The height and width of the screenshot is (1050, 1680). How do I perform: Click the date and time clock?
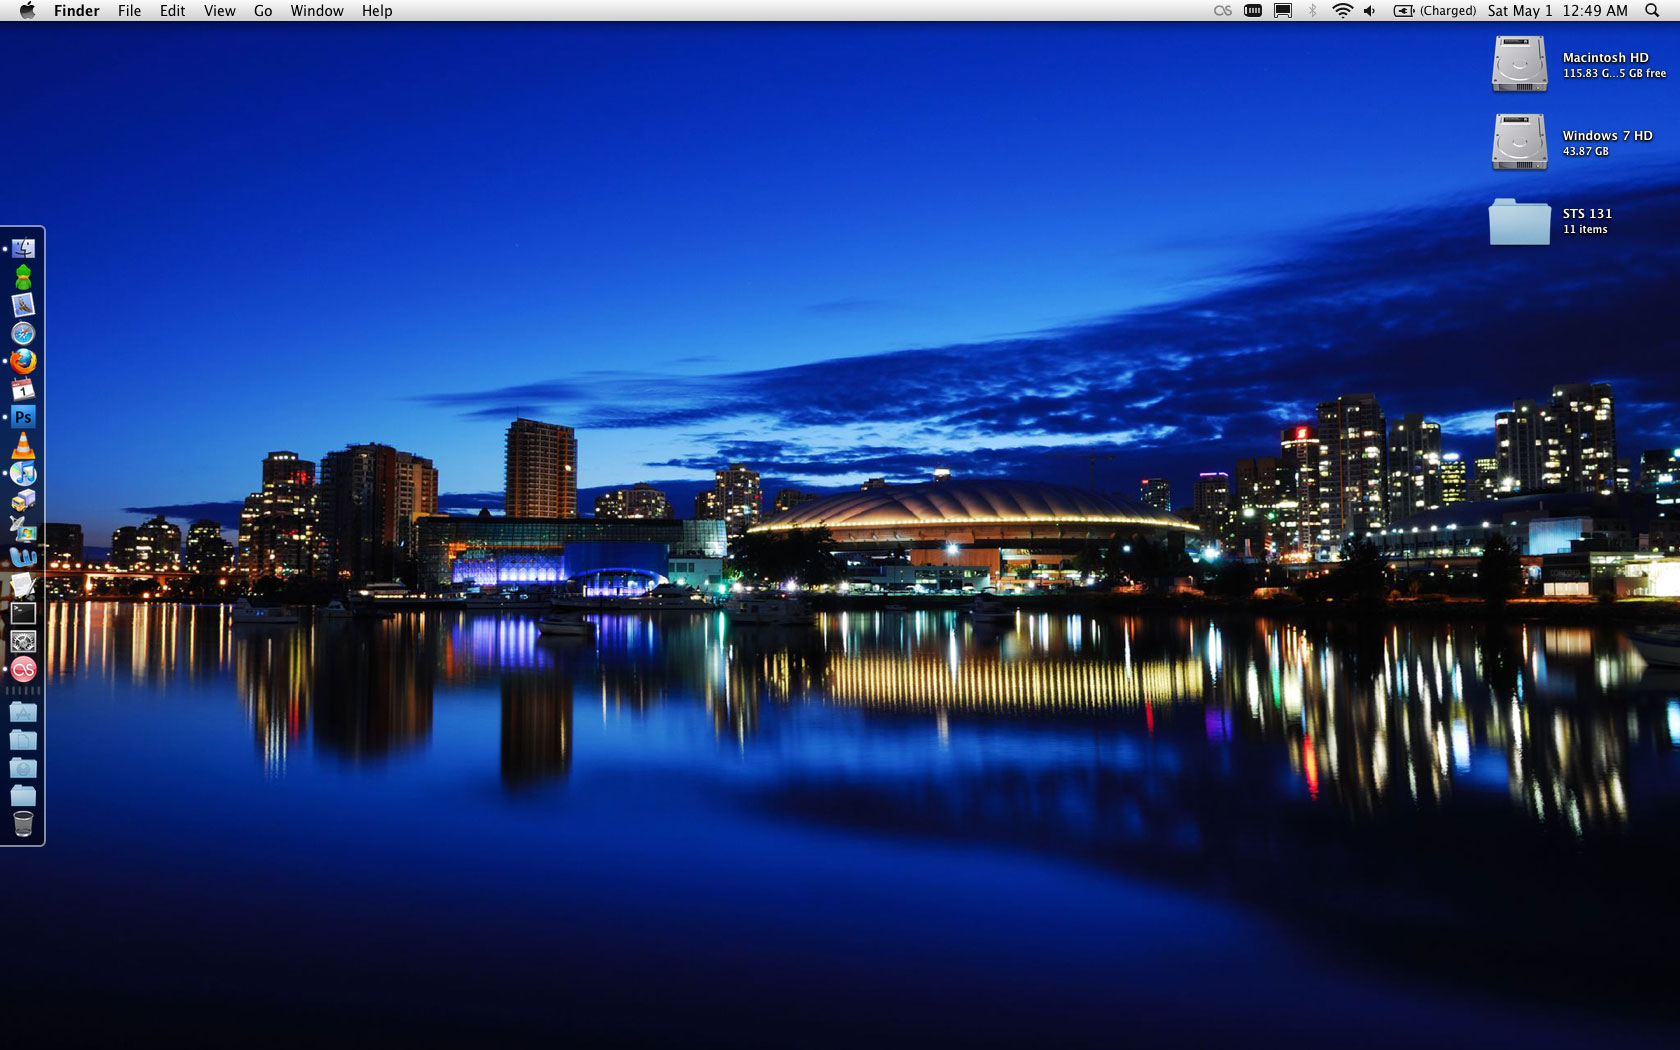(x=1558, y=11)
